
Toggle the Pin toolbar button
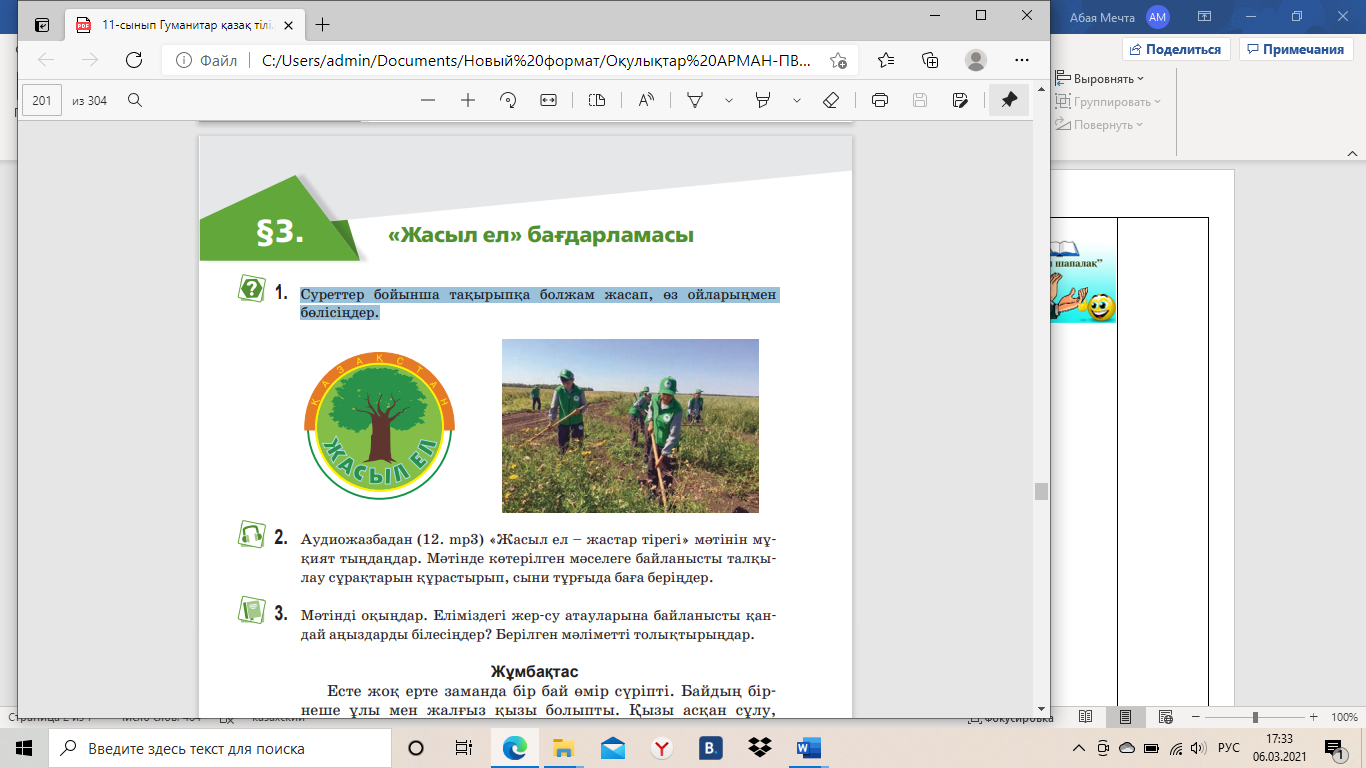pos(1009,100)
